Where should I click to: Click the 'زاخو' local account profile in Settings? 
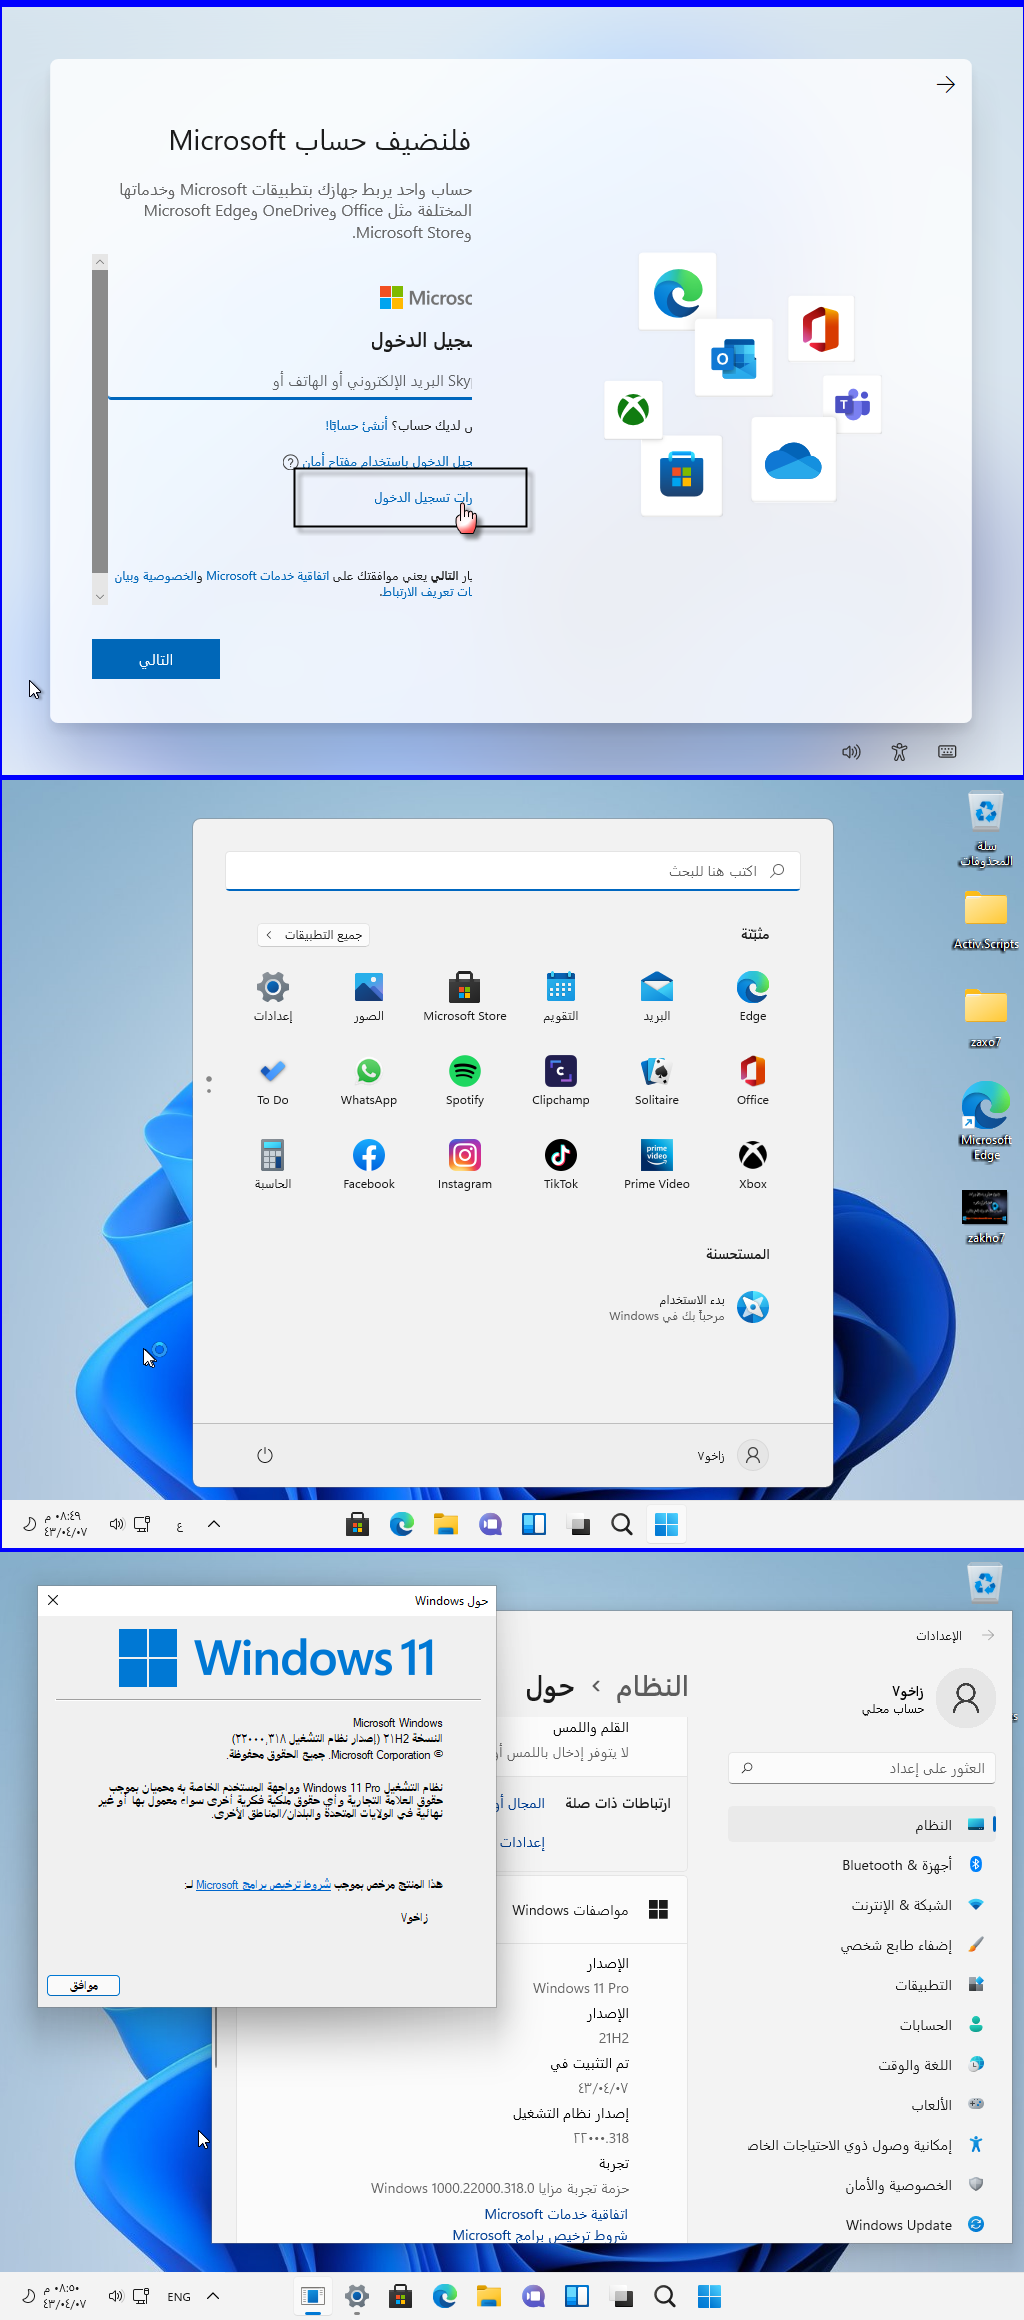pos(928,1698)
